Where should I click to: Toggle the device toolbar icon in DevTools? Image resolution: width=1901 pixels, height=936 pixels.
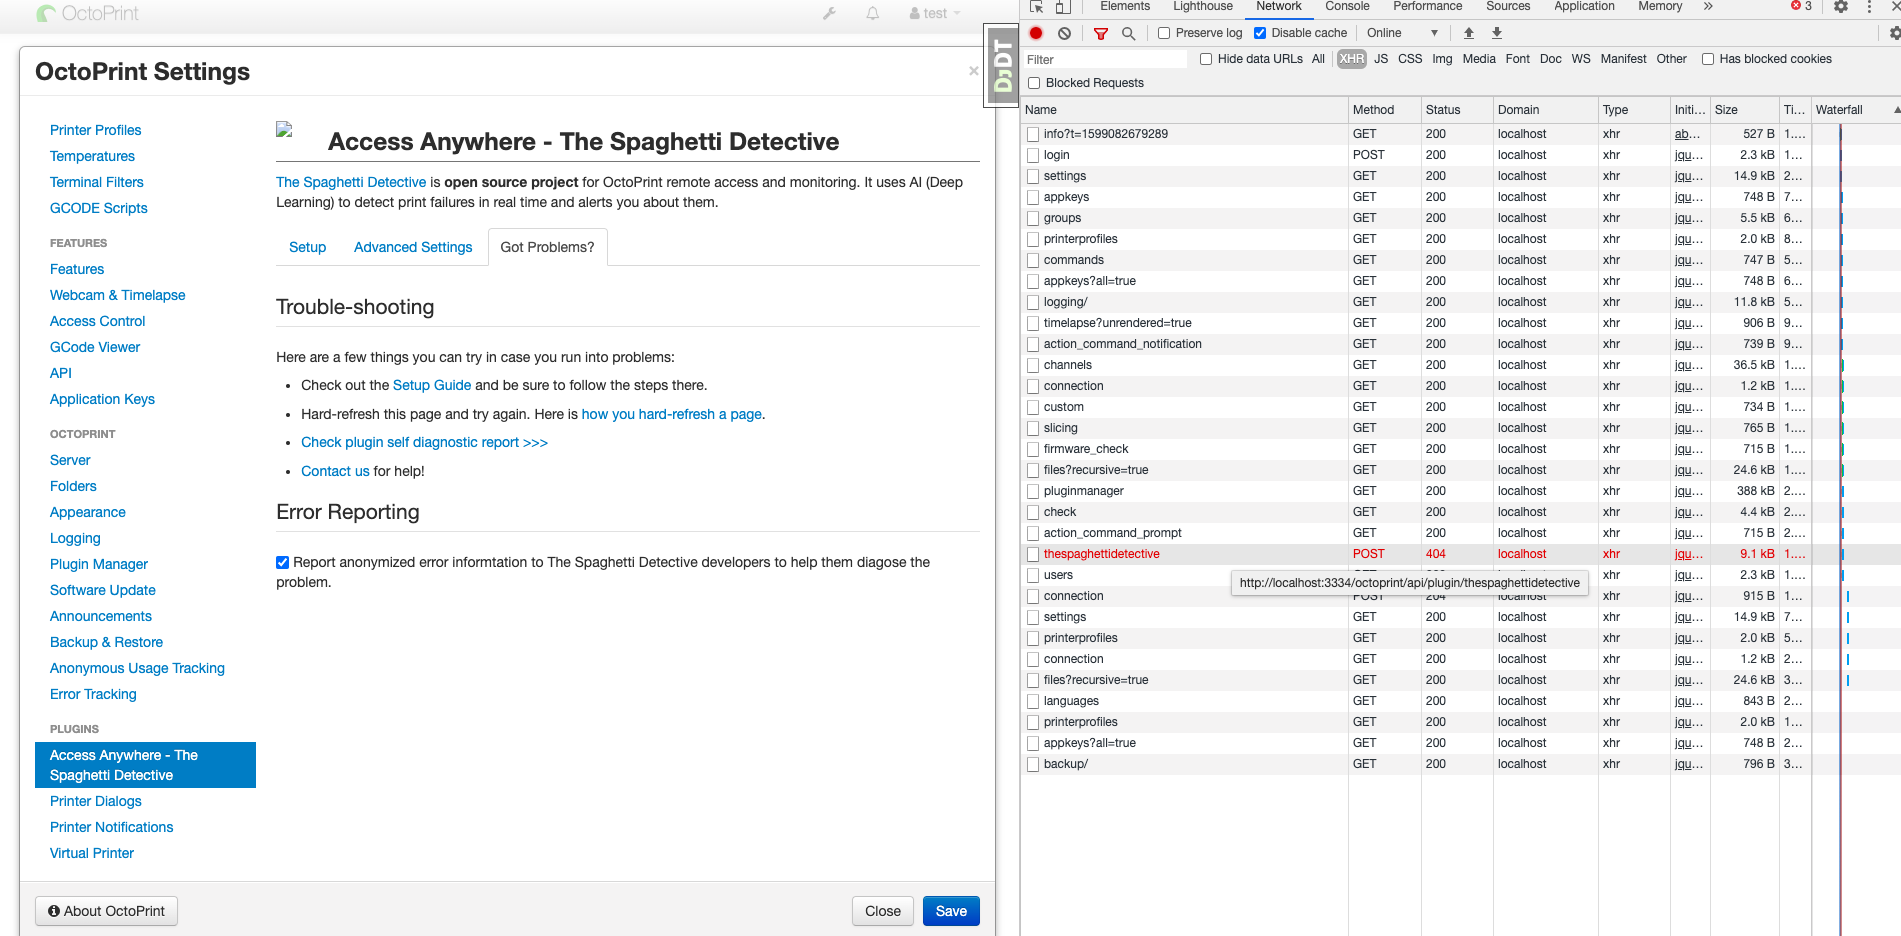(1063, 6)
